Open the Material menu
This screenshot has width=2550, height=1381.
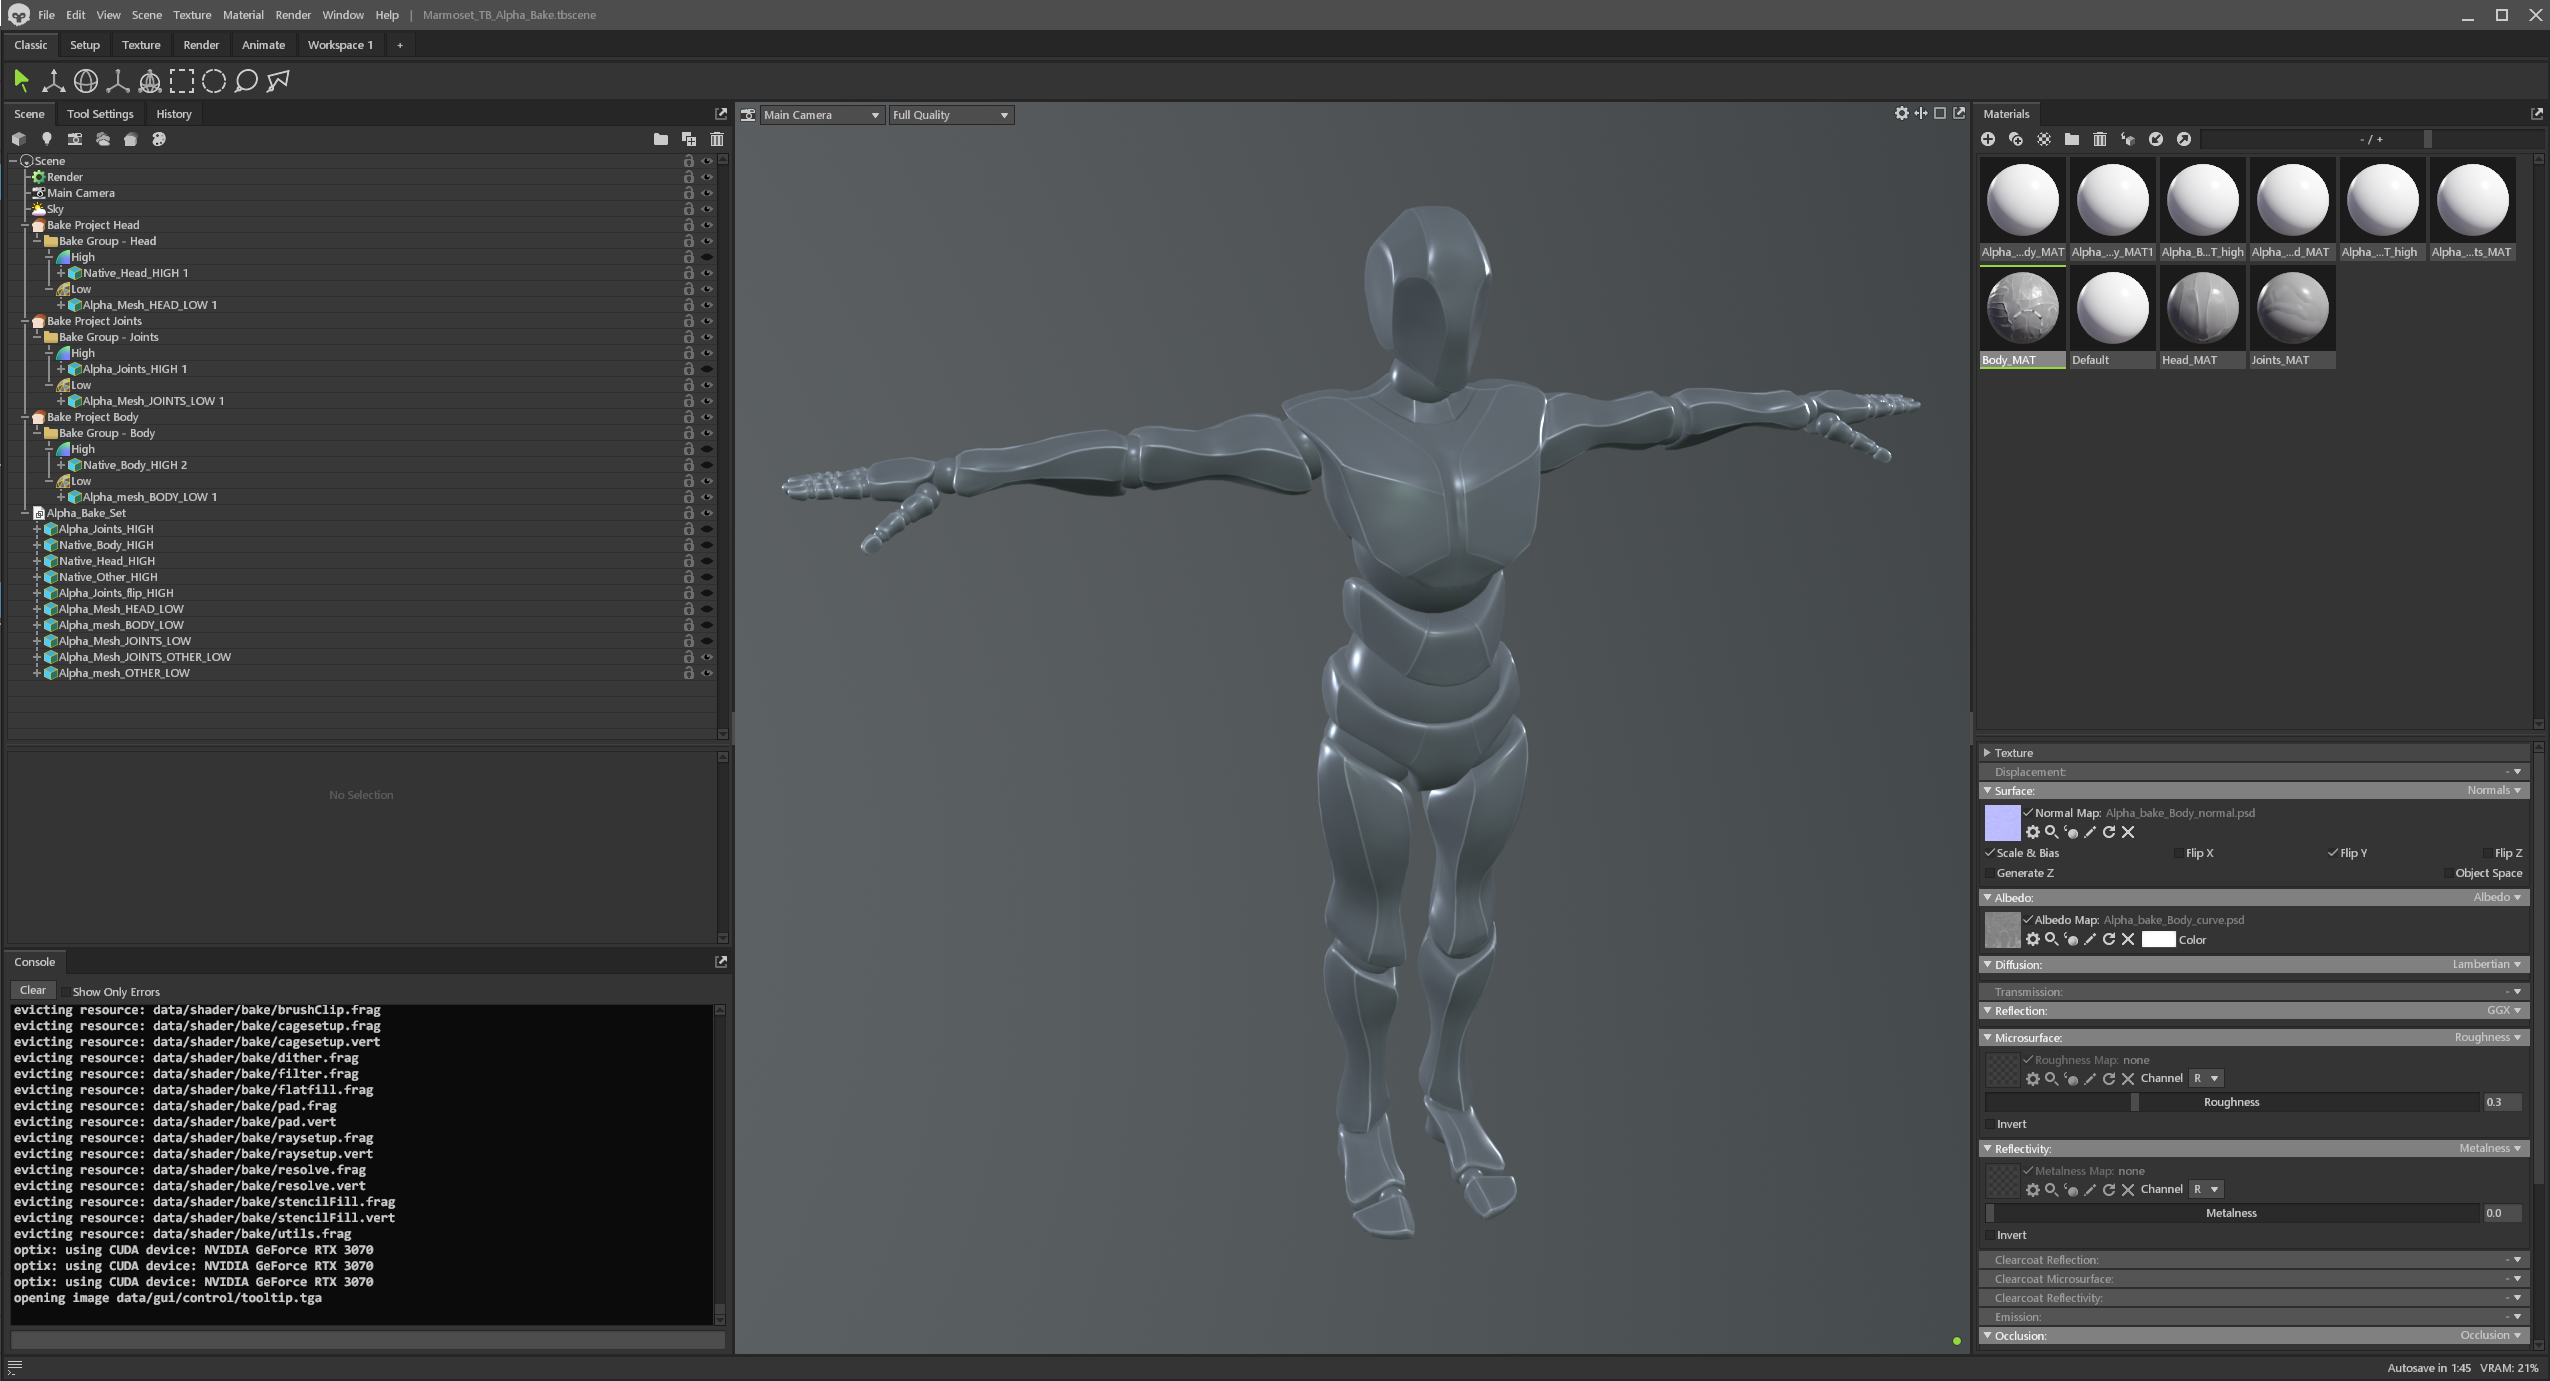243,15
